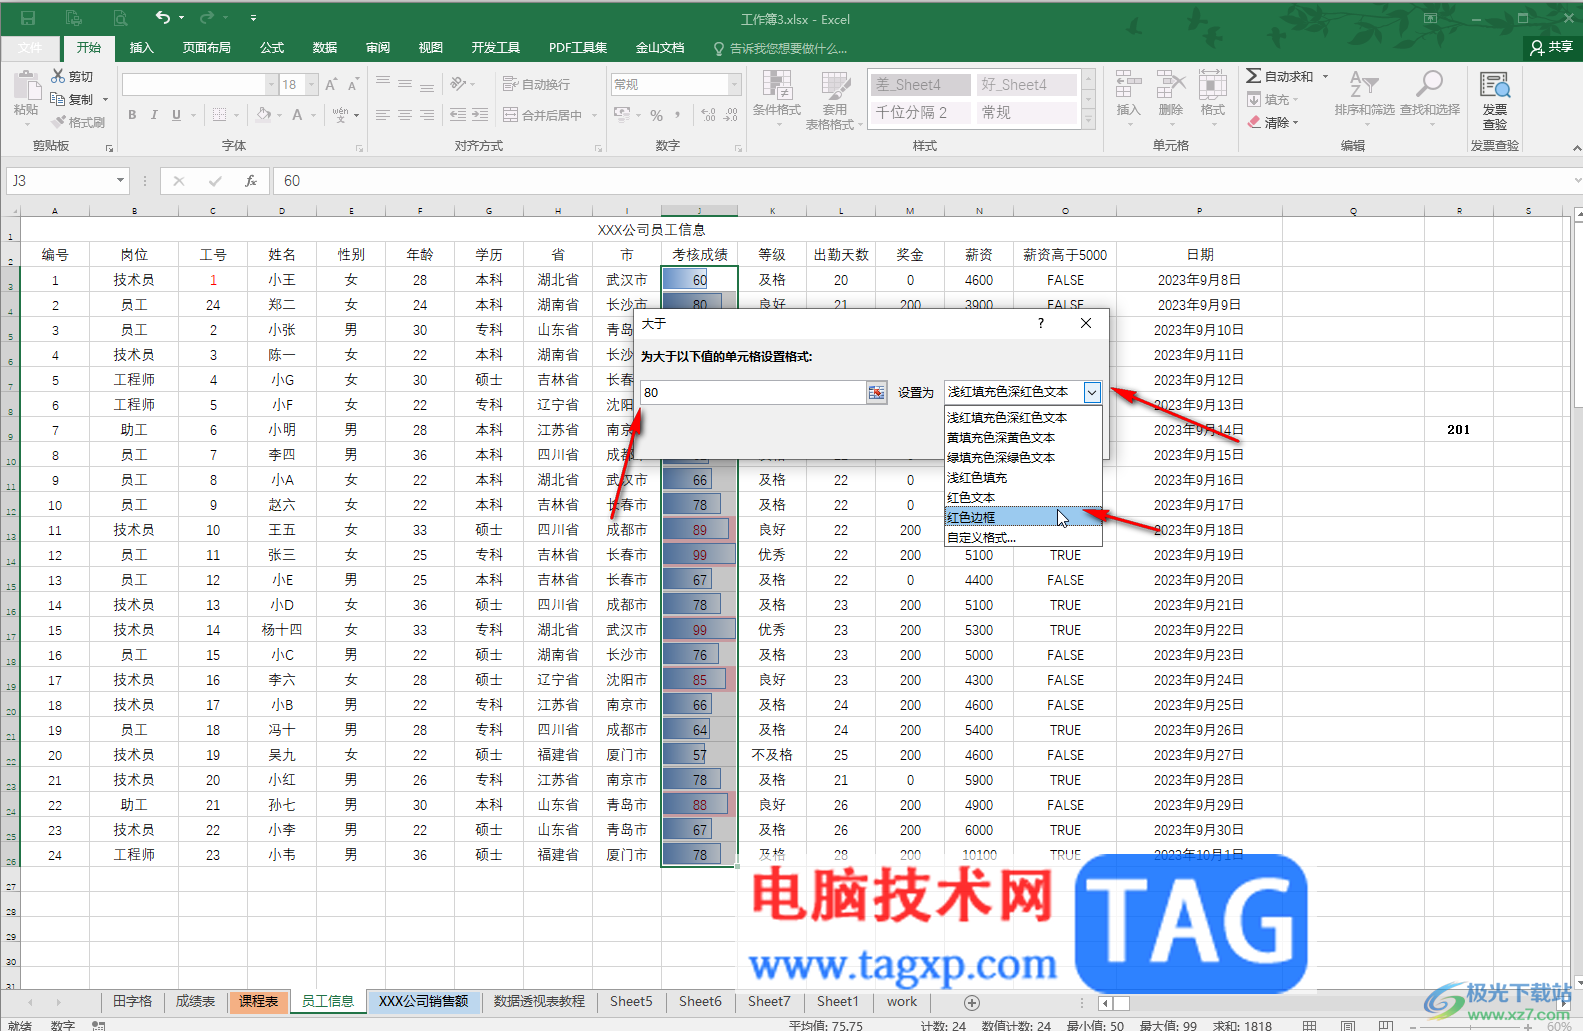Click the Conditional Formatting icon
1583x1031 pixels.
coord(777,85)
